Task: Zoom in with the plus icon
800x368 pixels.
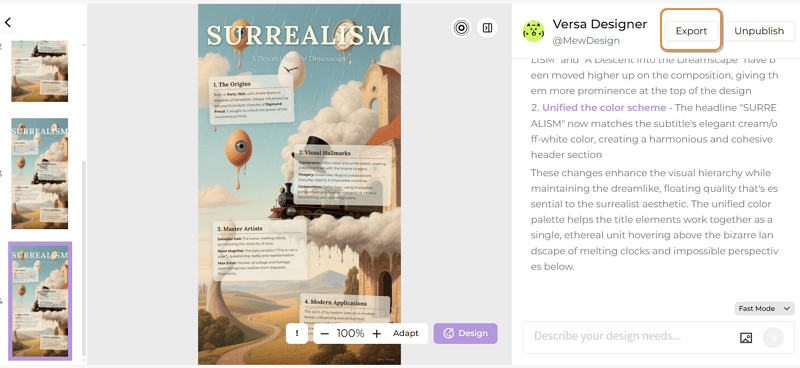Action: [x=377, y=333]
